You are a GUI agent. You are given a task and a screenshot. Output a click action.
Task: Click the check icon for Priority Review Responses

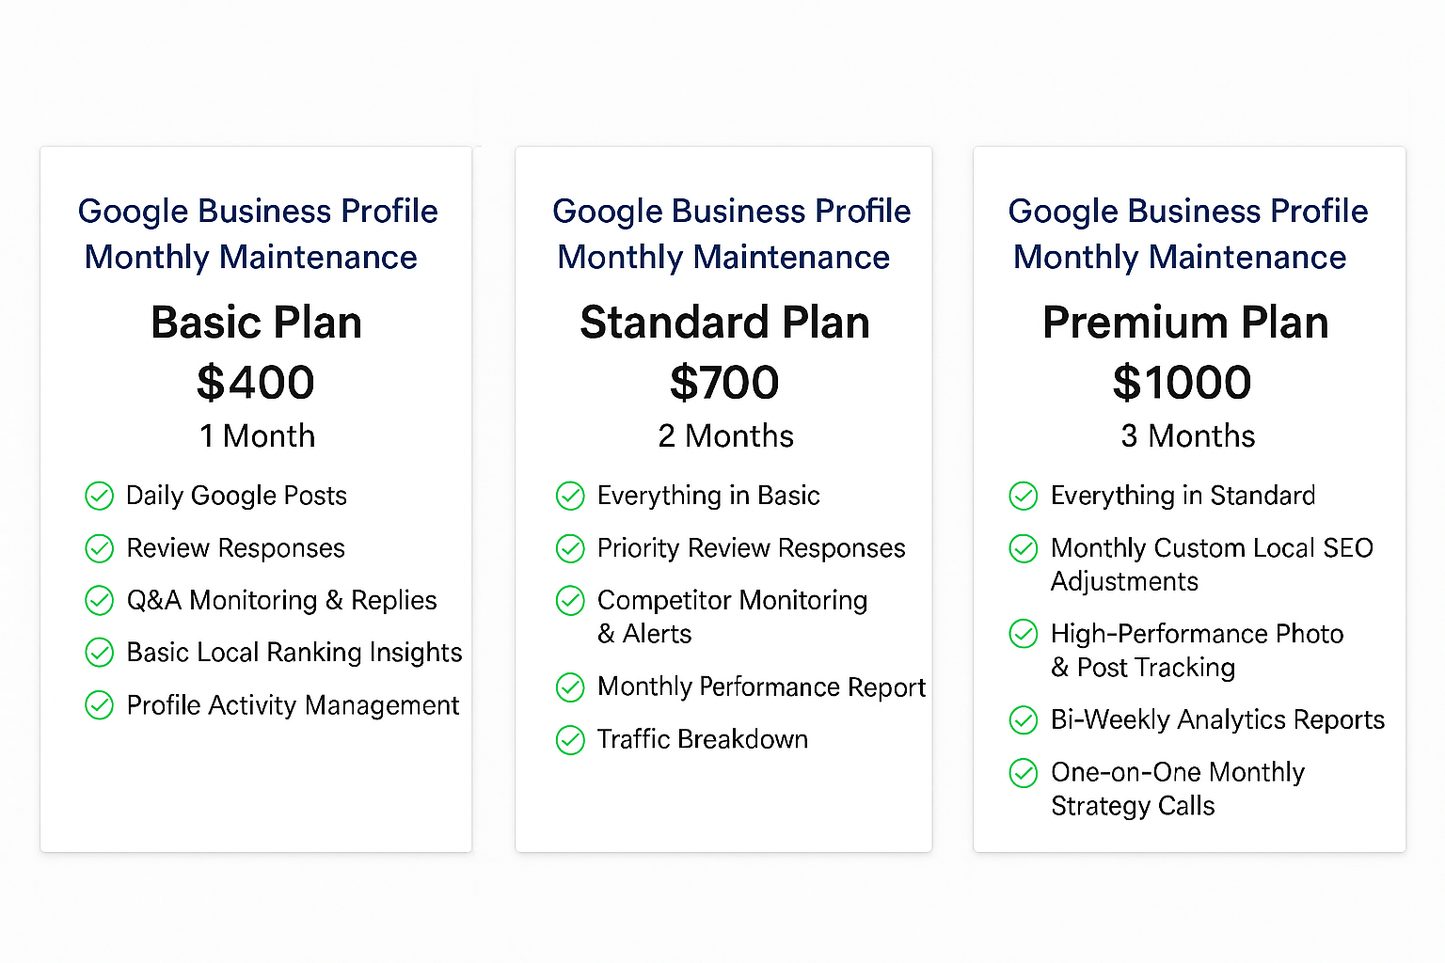tap(570, 548)
